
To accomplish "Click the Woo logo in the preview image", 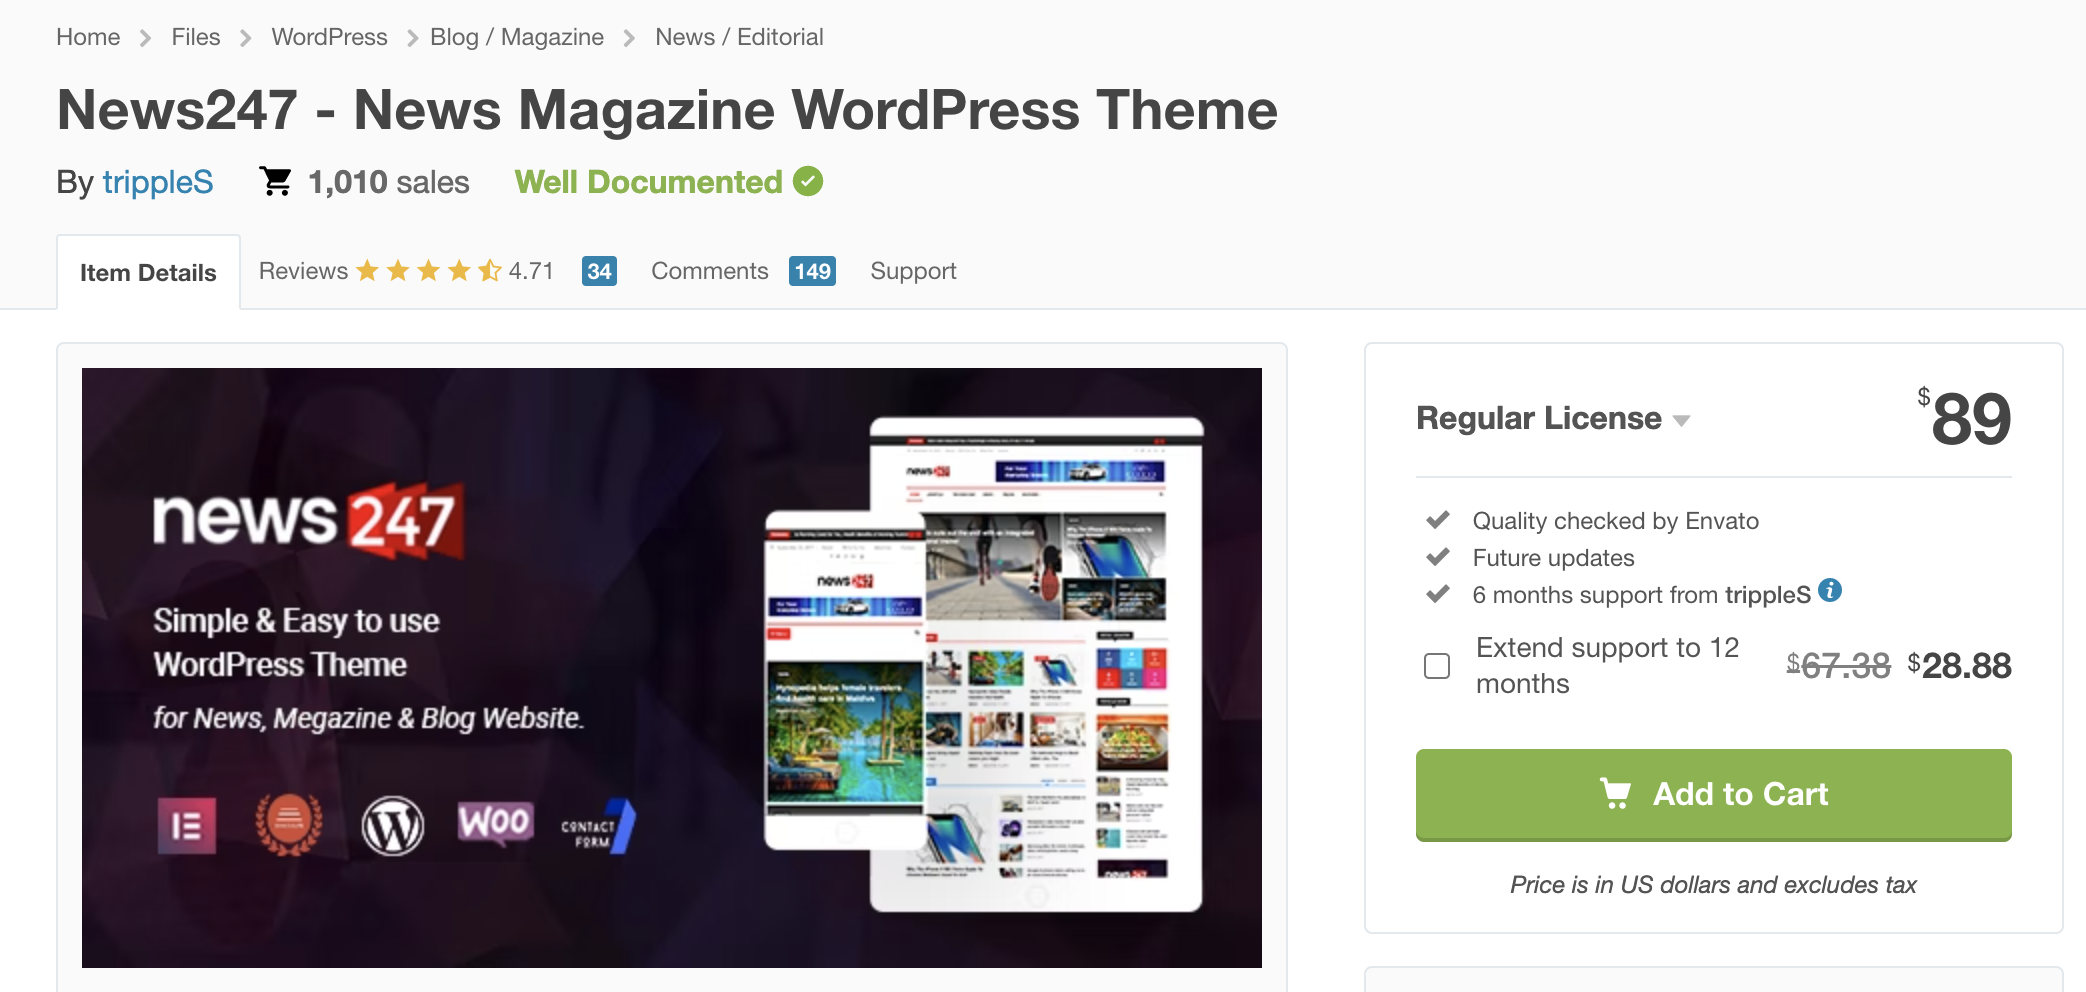I will (x=495, y=822).
